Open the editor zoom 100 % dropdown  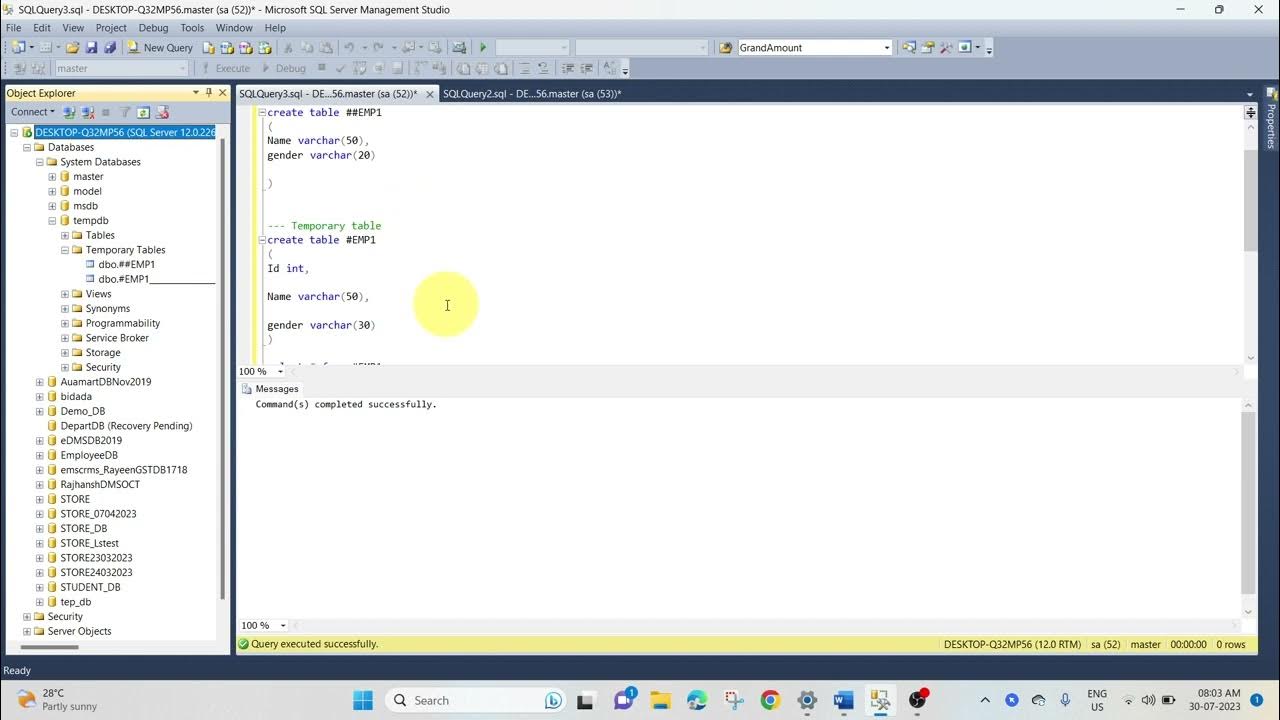(x=281, y=371)
